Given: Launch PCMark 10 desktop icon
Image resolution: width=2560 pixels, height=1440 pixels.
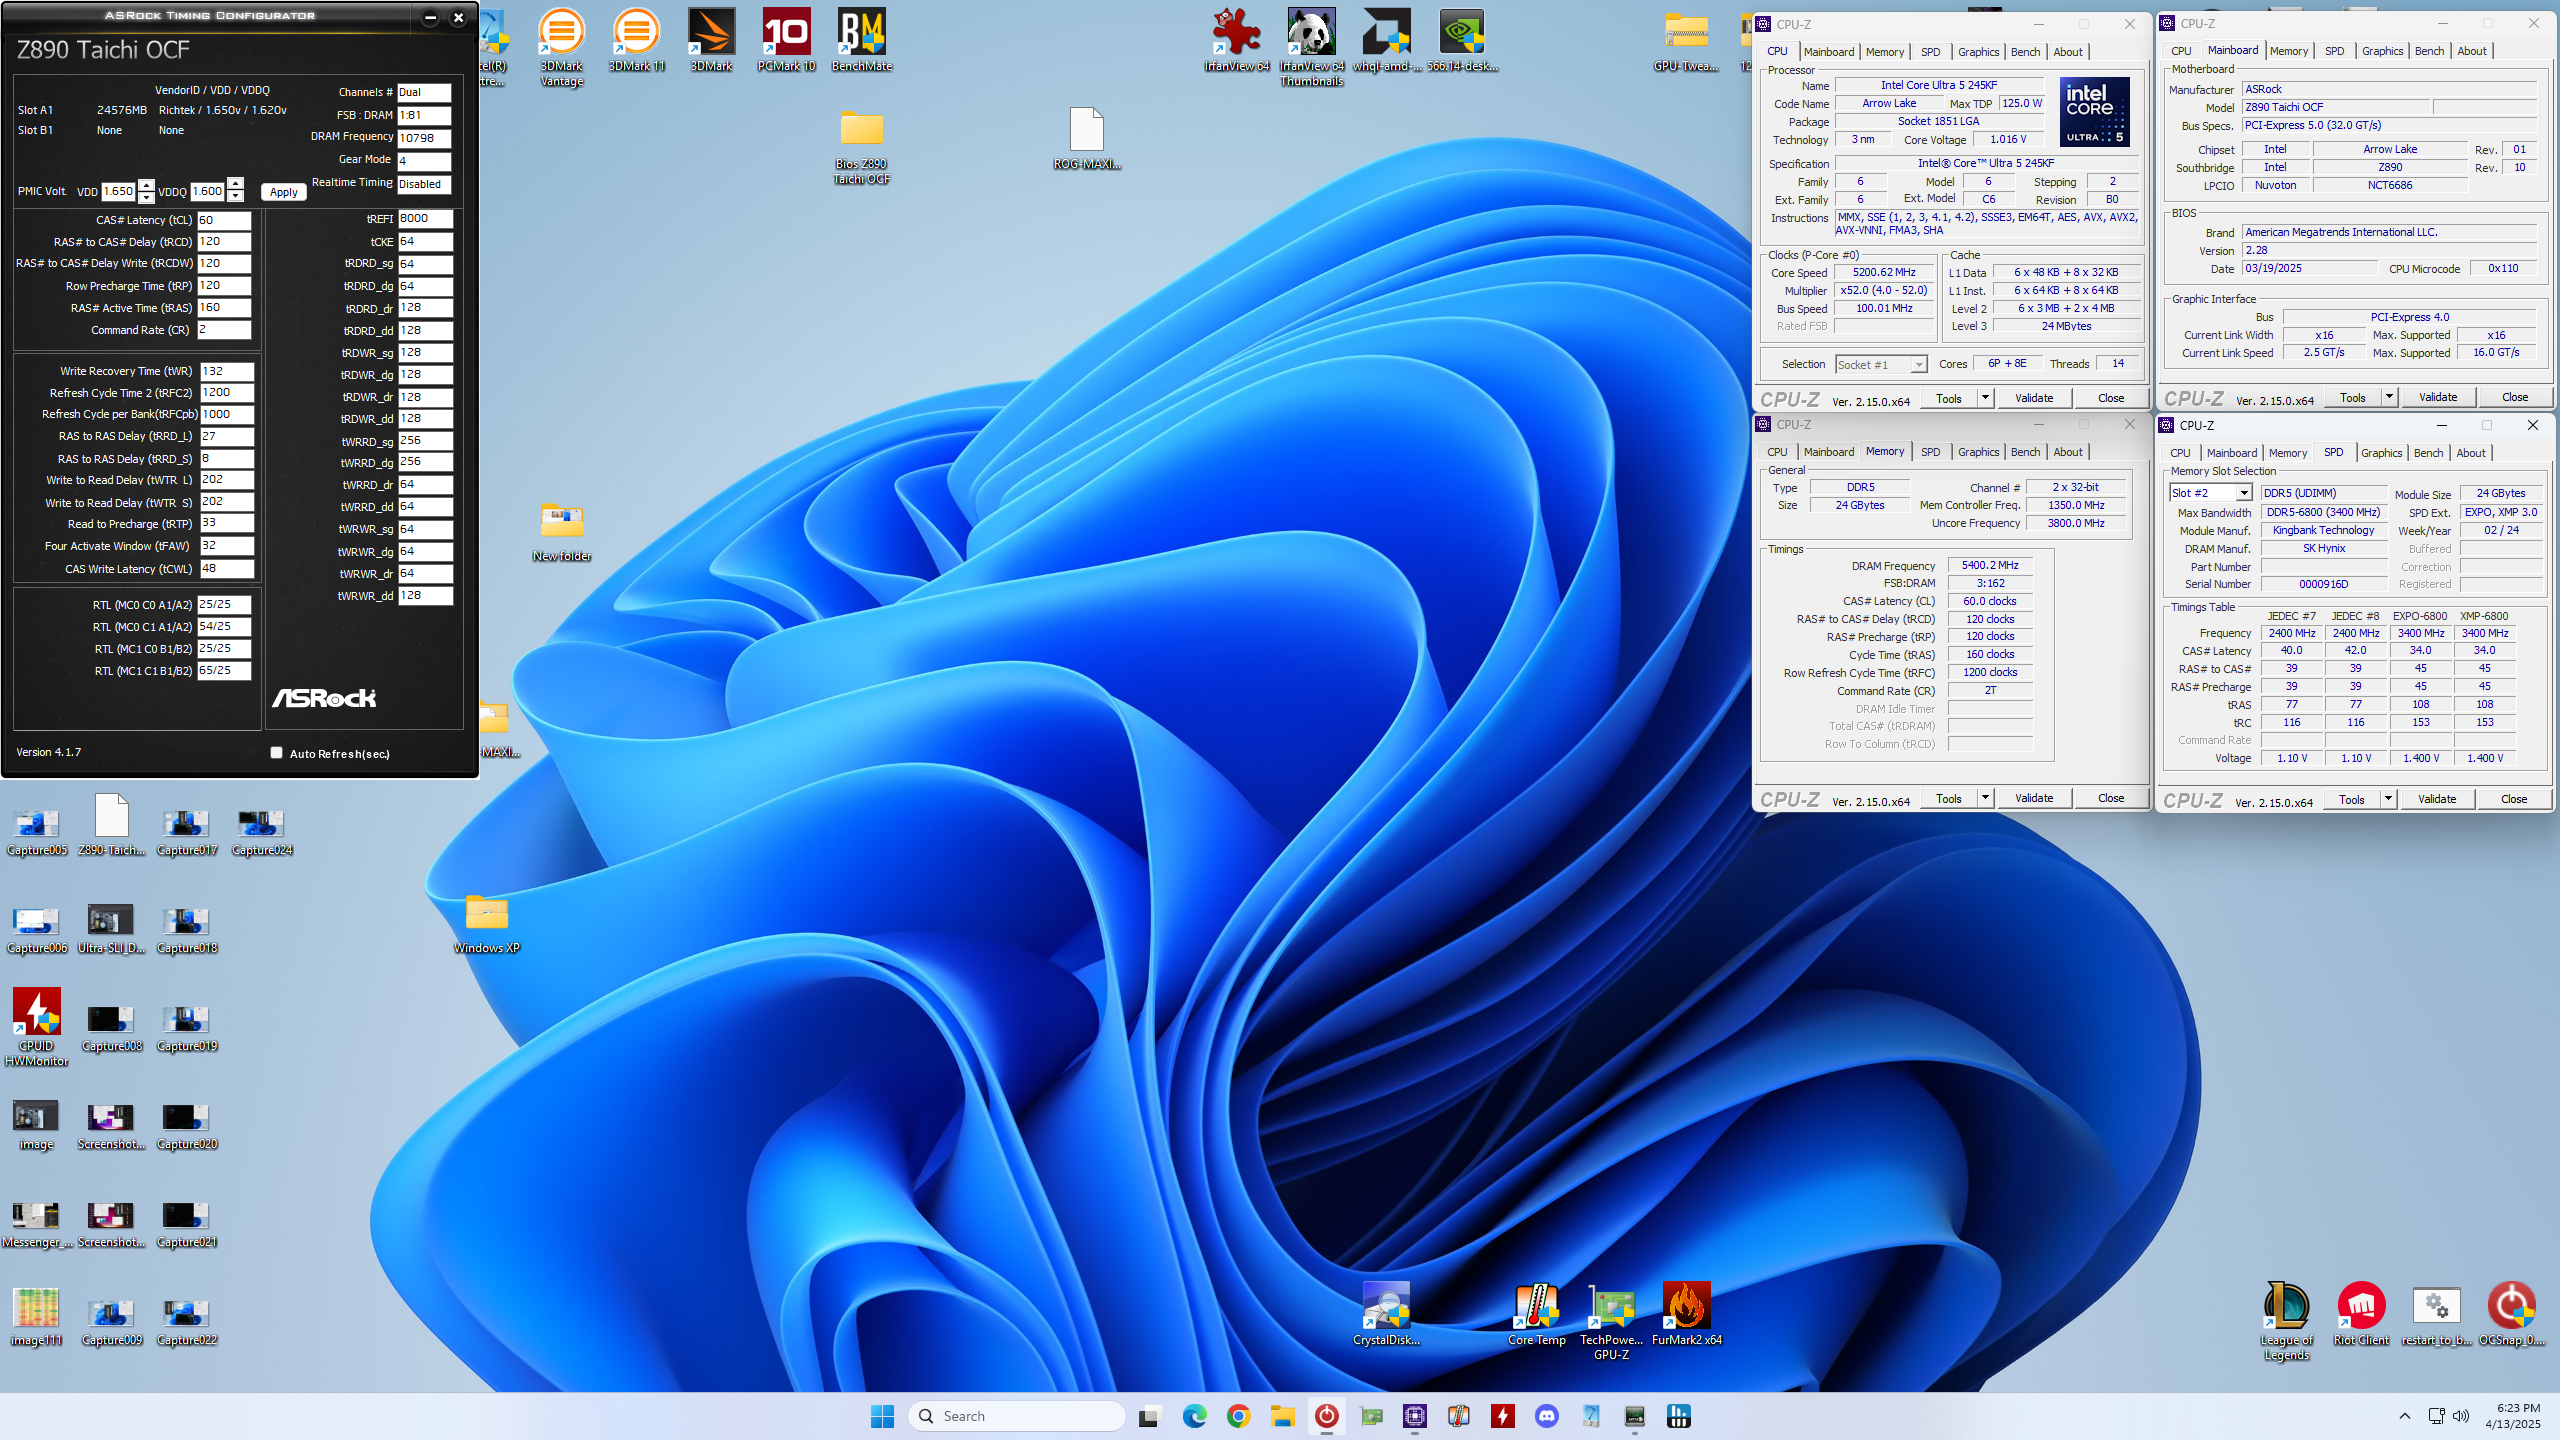Looking at the screenshot, I should tap(786, 40).
